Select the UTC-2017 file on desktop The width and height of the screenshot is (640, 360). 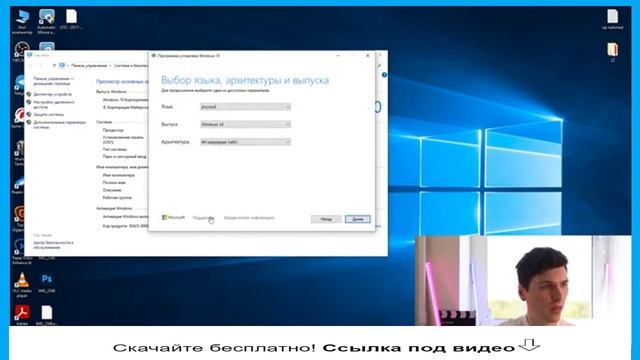click(71, 19)
